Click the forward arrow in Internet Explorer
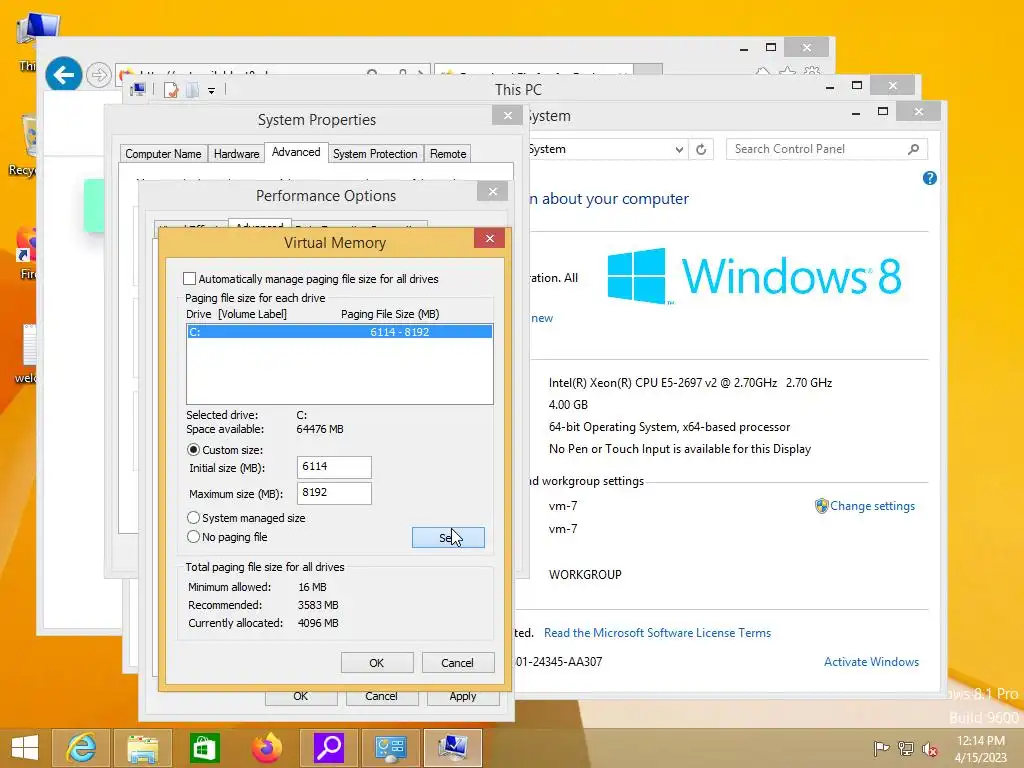The width and height of the screenshot is (1024, 768). pos(99,75)
